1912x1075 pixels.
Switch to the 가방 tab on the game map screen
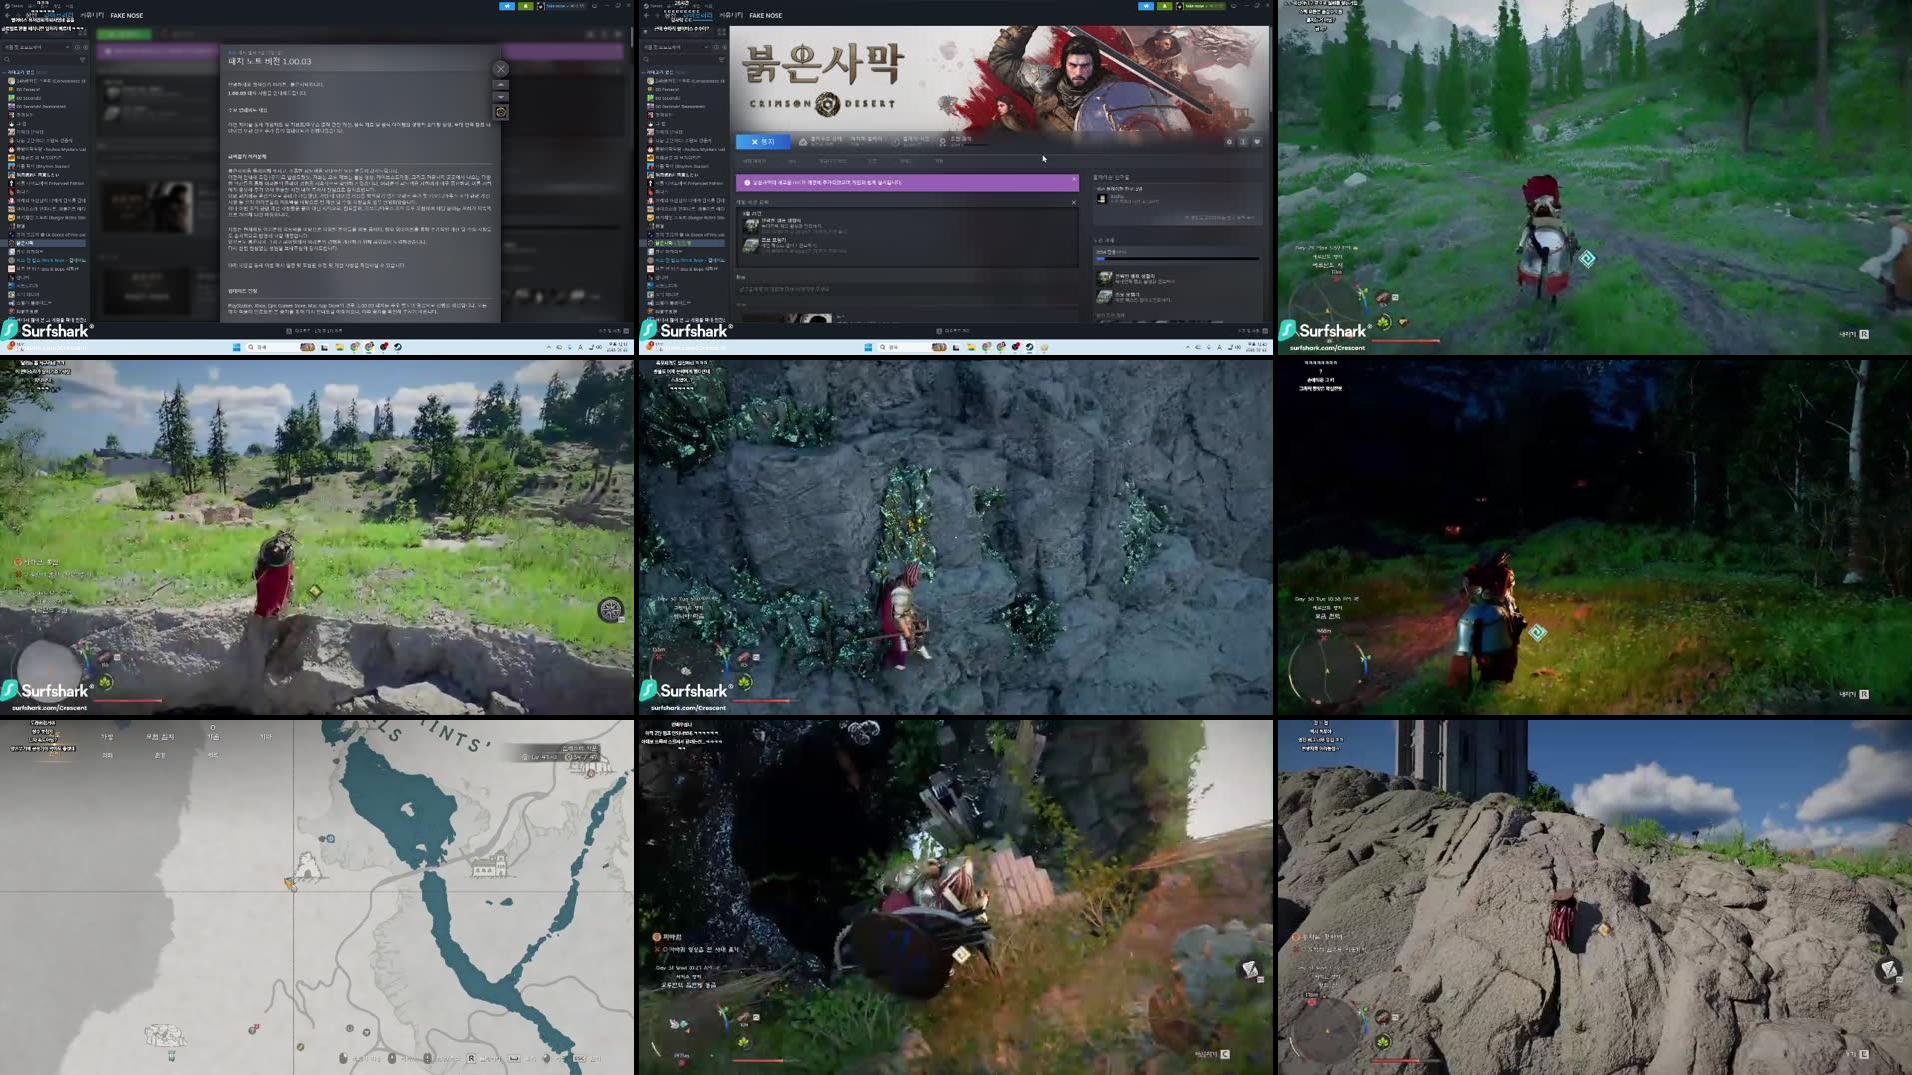coord(108,737)
